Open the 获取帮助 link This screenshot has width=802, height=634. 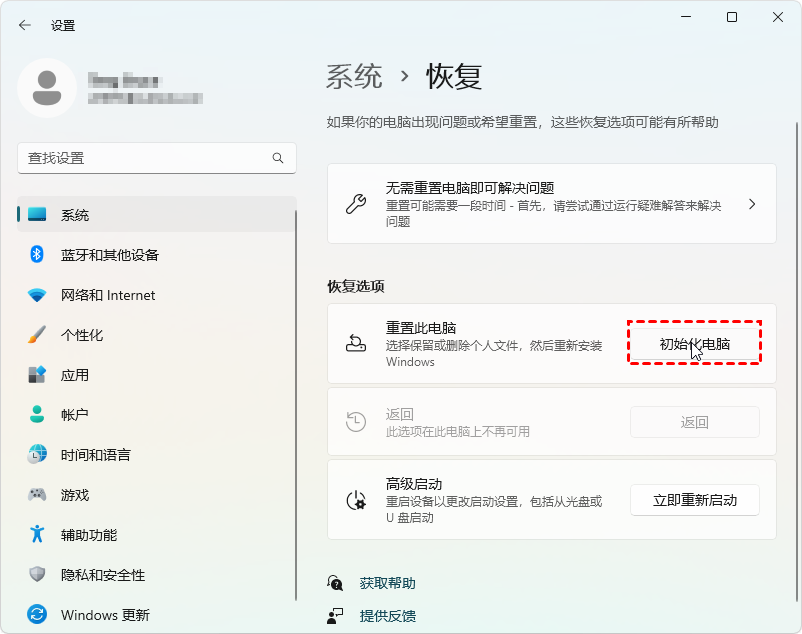[387, 583]
